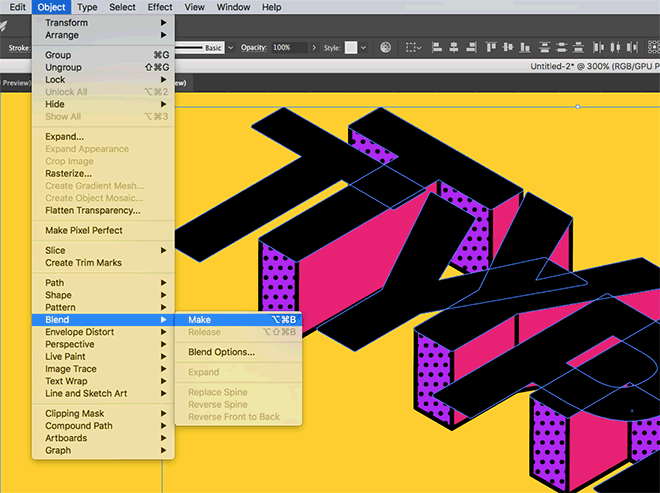Choose Make Pixel Perfect menu entry

tap(84, 230)
